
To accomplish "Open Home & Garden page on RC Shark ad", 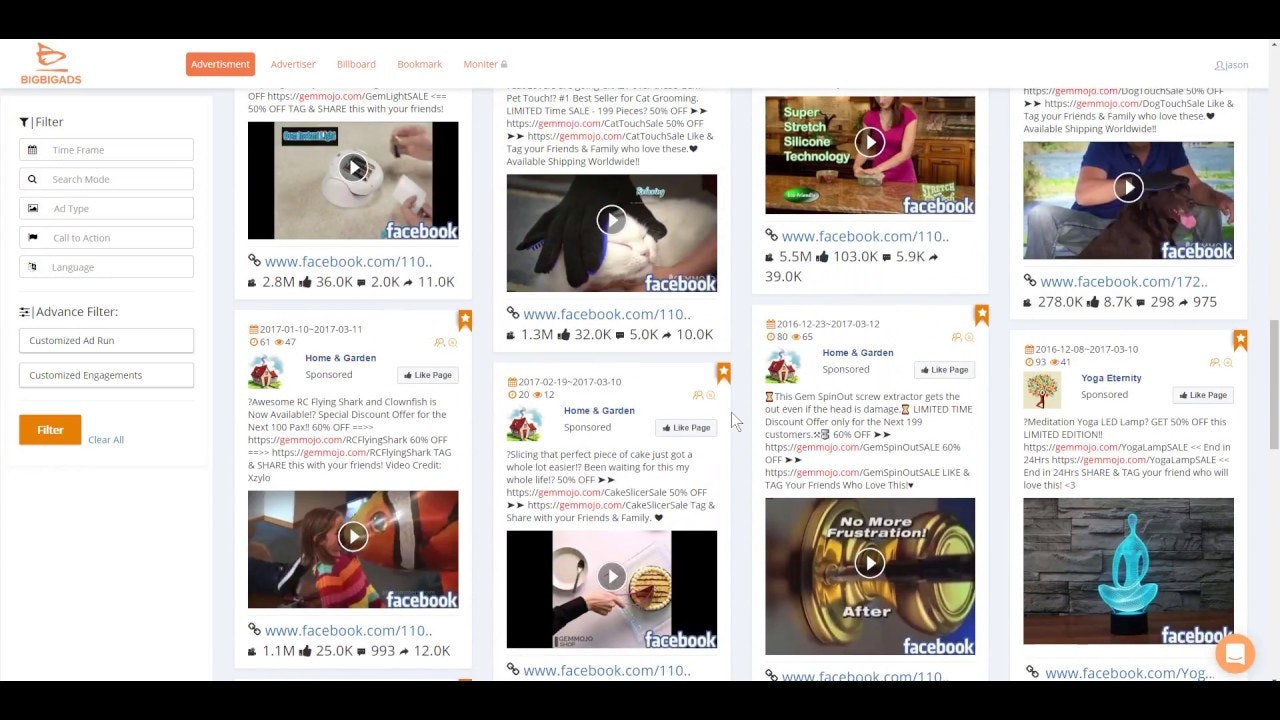I will [x=341, y=358].
